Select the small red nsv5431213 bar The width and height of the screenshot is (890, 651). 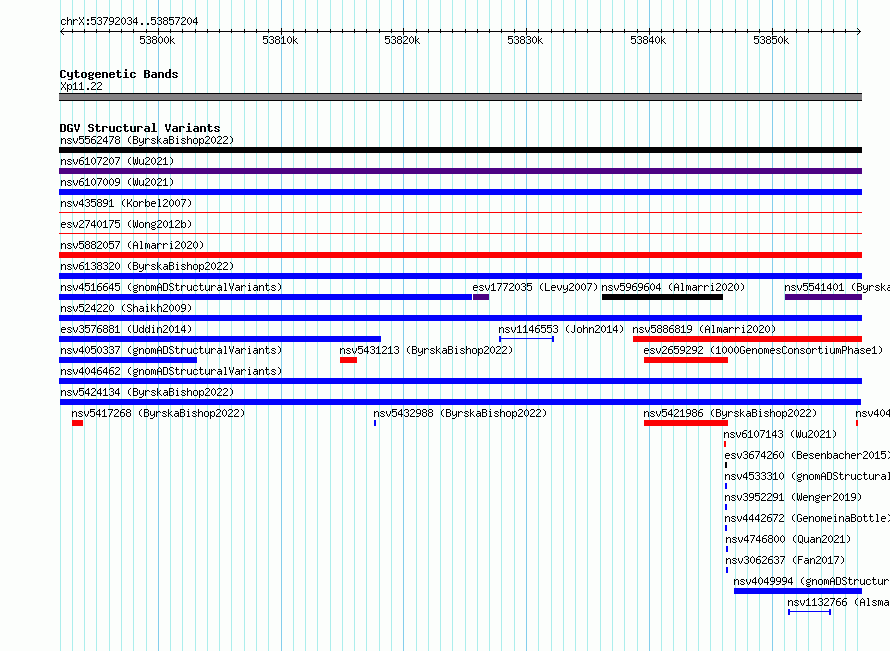pyautogui.click(x=349, y=360)
